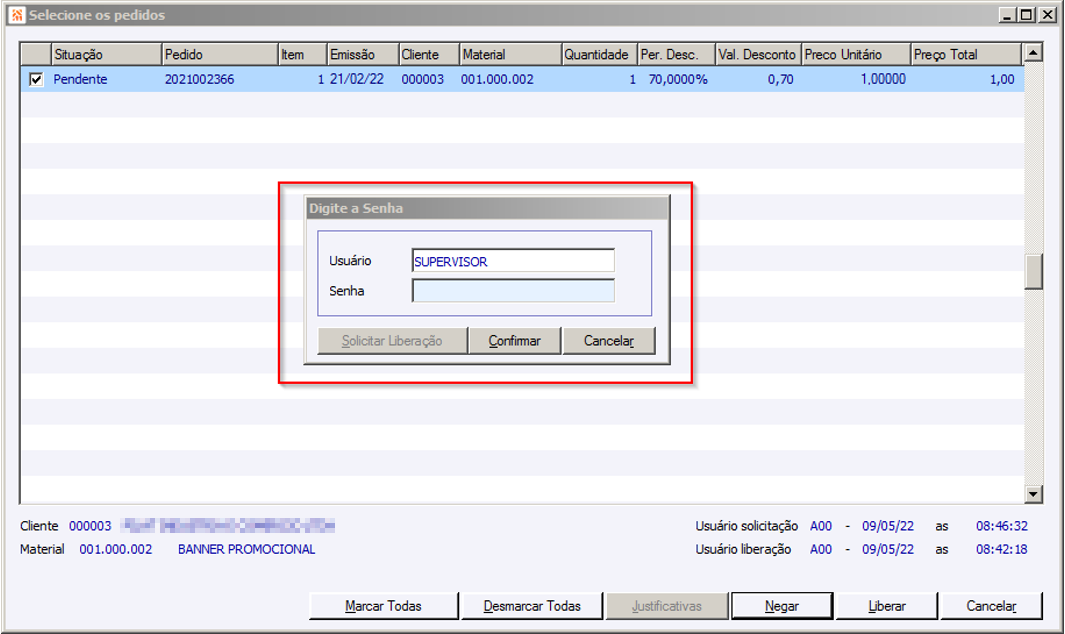Viewport: 1065px width, 634px height.
Task: Click the 70,0000% discount cell
Action: pyautogui.click(x=678, y=80)
